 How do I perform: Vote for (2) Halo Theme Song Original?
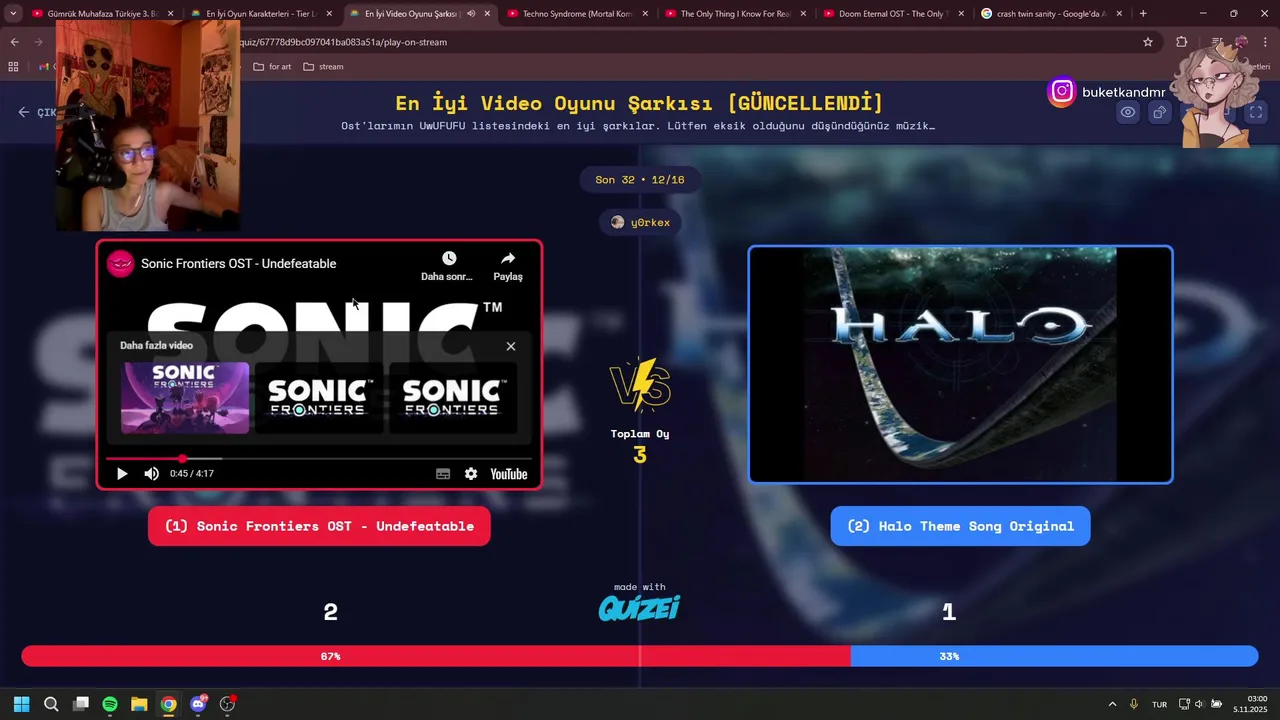coord(960,526)
